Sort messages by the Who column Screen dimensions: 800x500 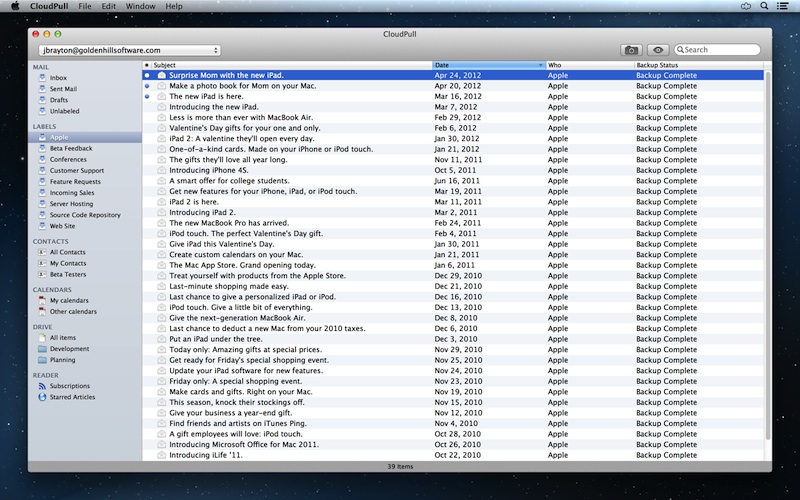(588, 65)
